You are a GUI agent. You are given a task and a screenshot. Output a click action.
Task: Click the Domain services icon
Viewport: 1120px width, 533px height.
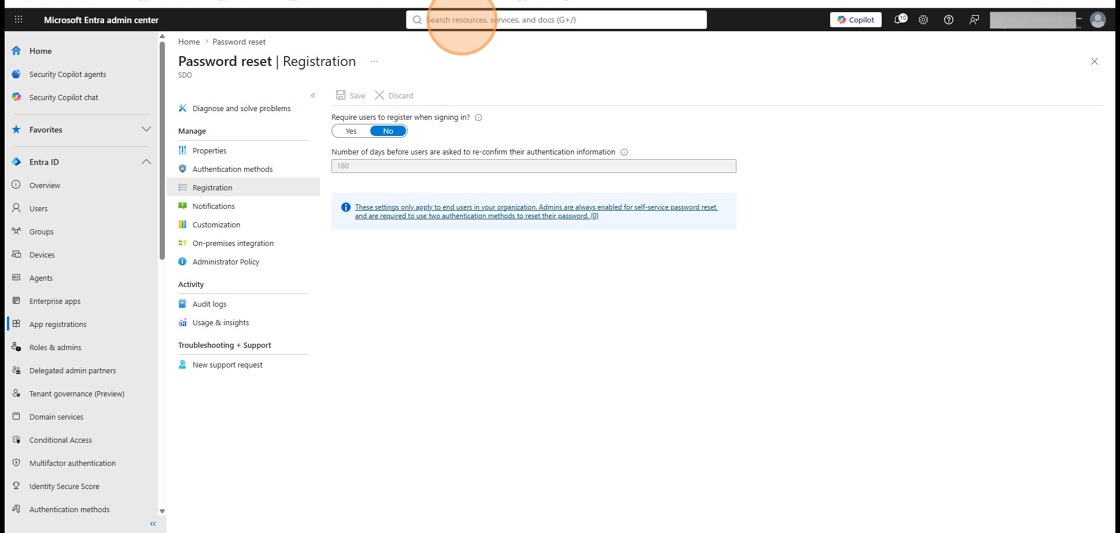pos(16,417)
